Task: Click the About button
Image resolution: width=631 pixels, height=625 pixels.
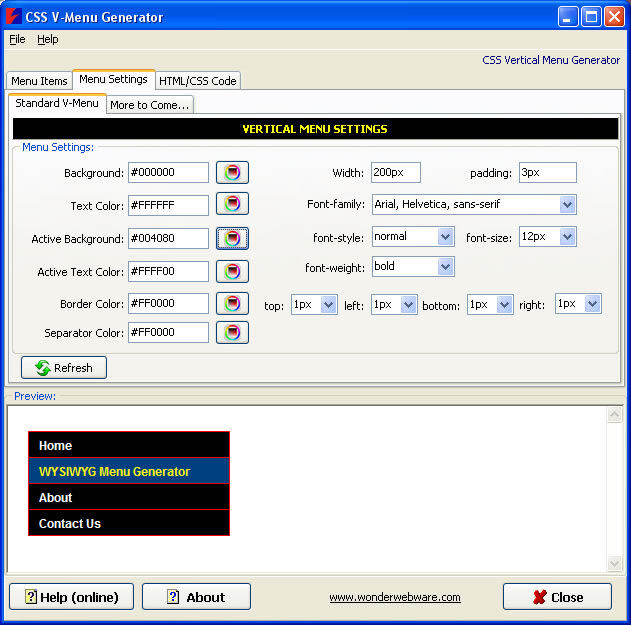Action: [x=196, y=597]
